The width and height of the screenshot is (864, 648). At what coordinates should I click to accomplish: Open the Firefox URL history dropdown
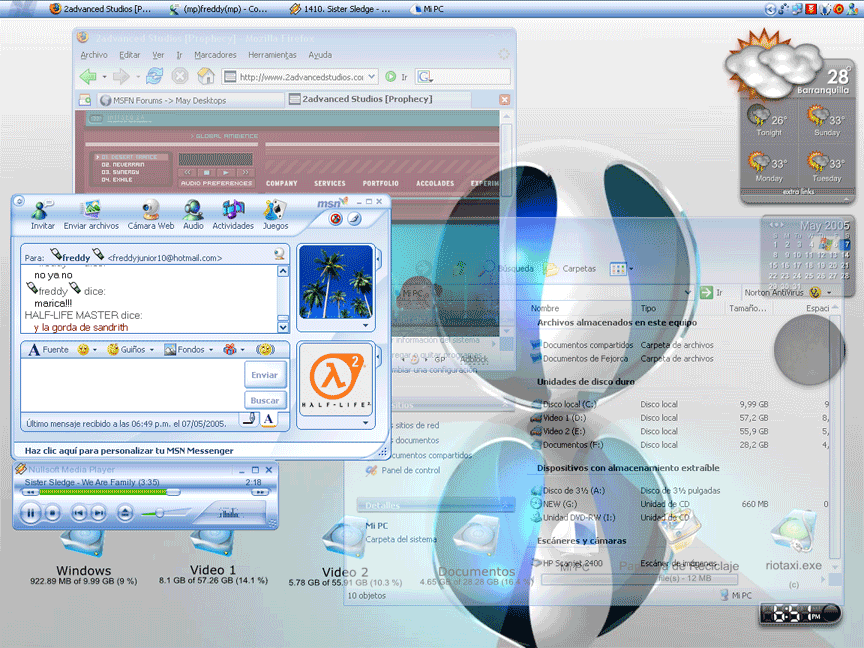coord(372,77)
